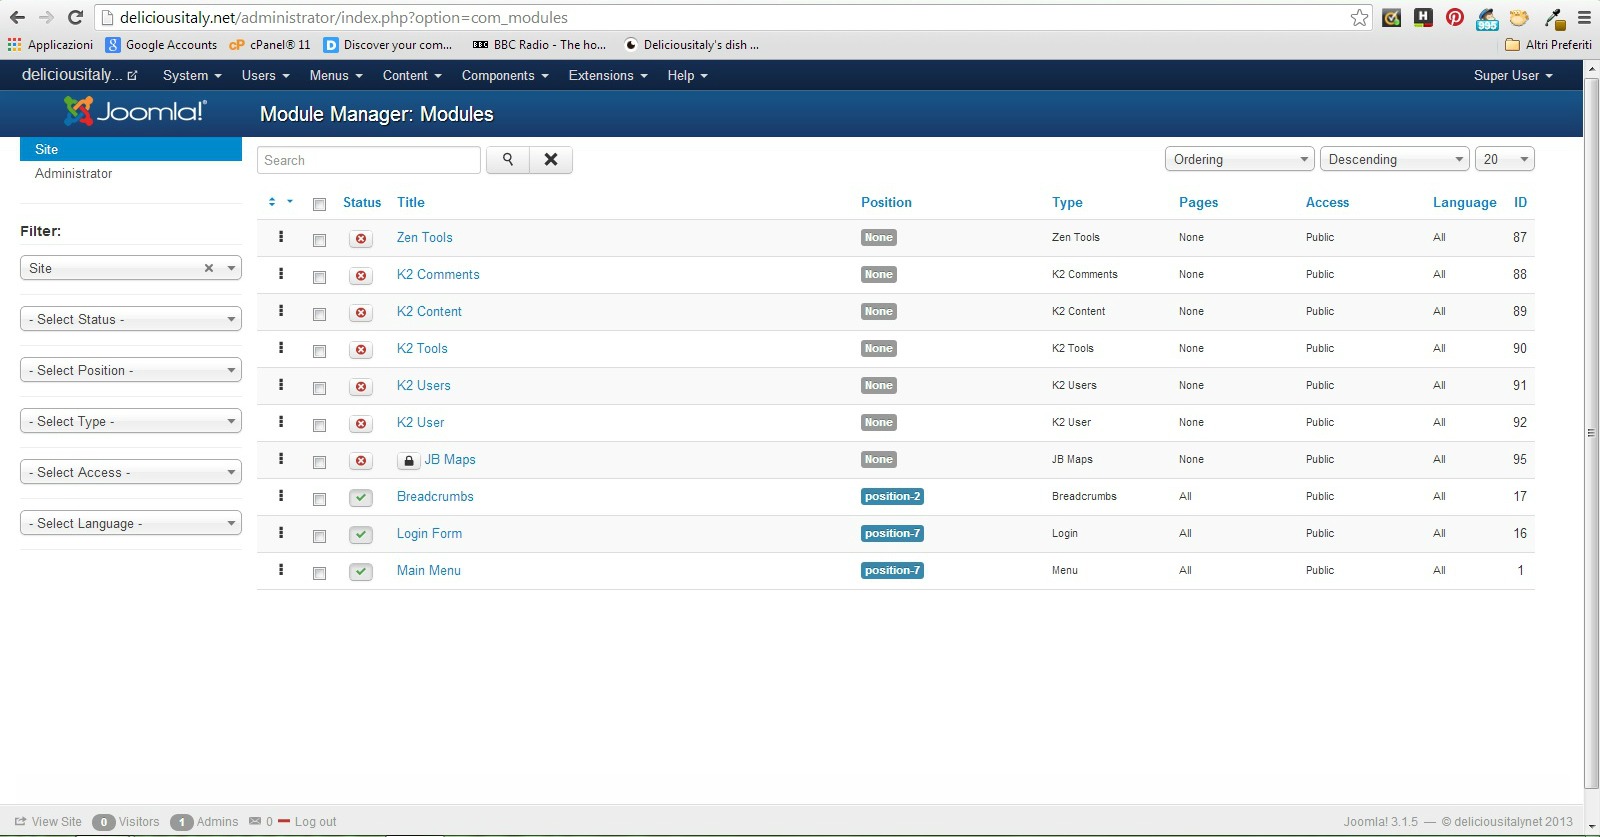Screen dimensions: 1600x837
Task: Open the Site filter dropdown
Action: pos(131,268)
